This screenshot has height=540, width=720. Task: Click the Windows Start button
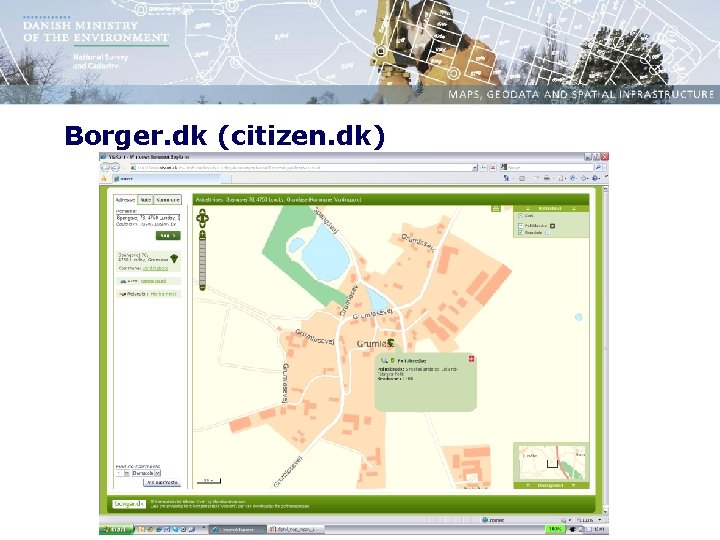[x=116, y=529]
